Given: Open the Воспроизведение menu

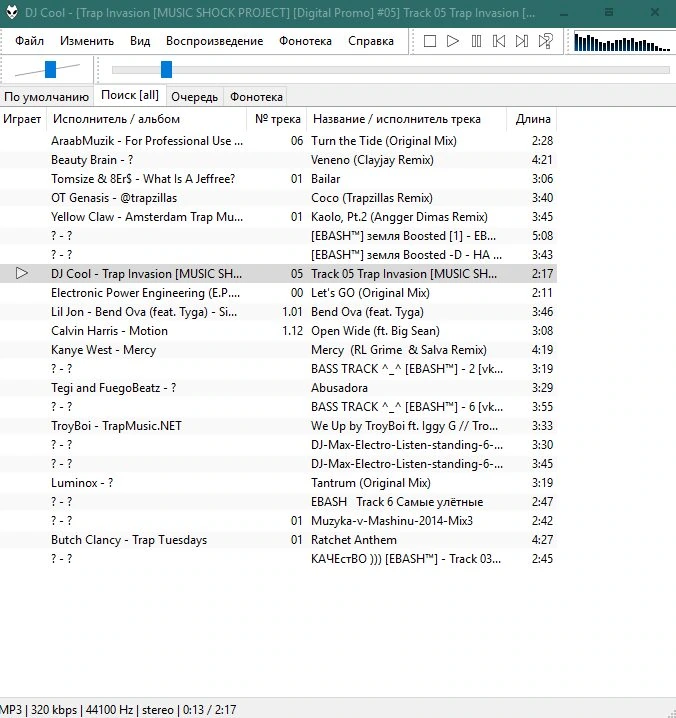Looking at the screenshot, I should tap(214, 41).
